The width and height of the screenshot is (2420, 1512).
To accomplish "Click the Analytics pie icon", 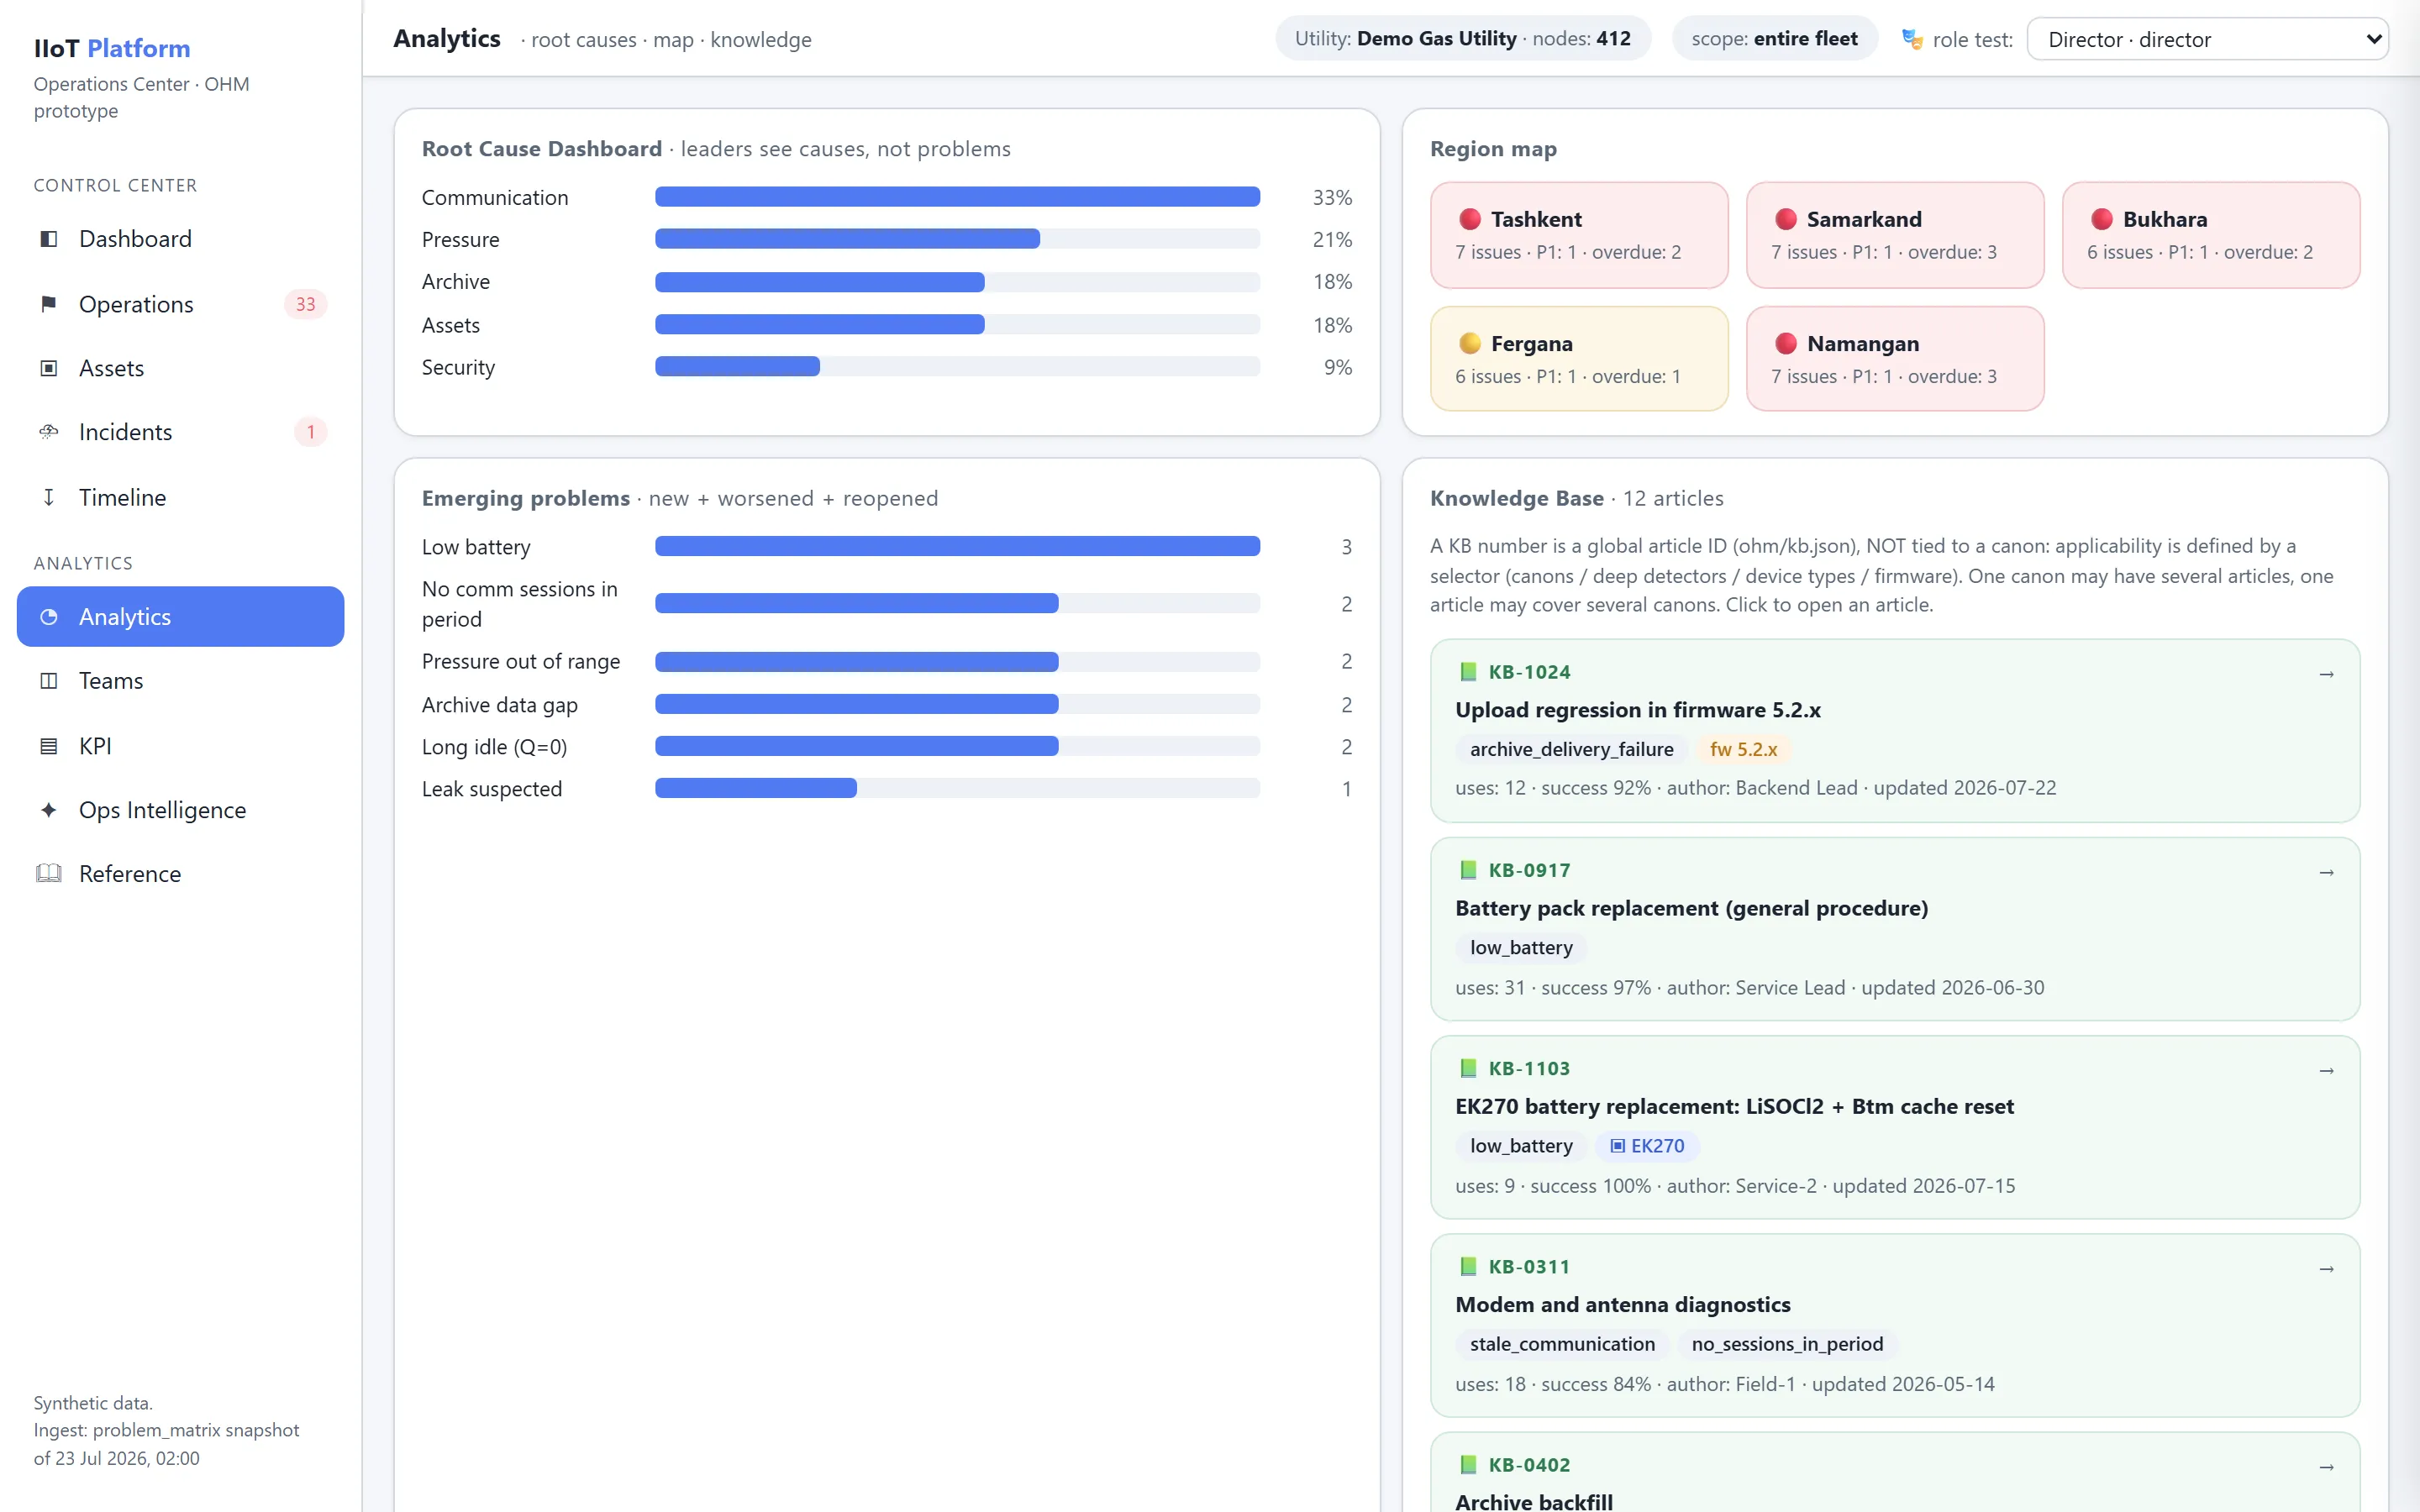I will click(x=48, y=617).
